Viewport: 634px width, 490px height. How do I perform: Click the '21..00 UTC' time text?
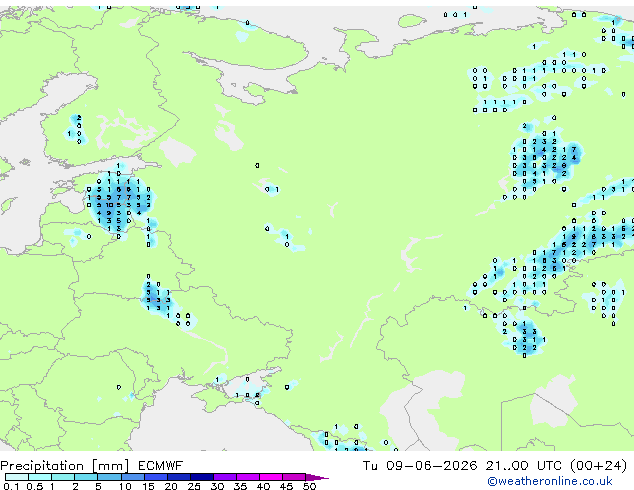pyautogui.click(x=524, y=466)
